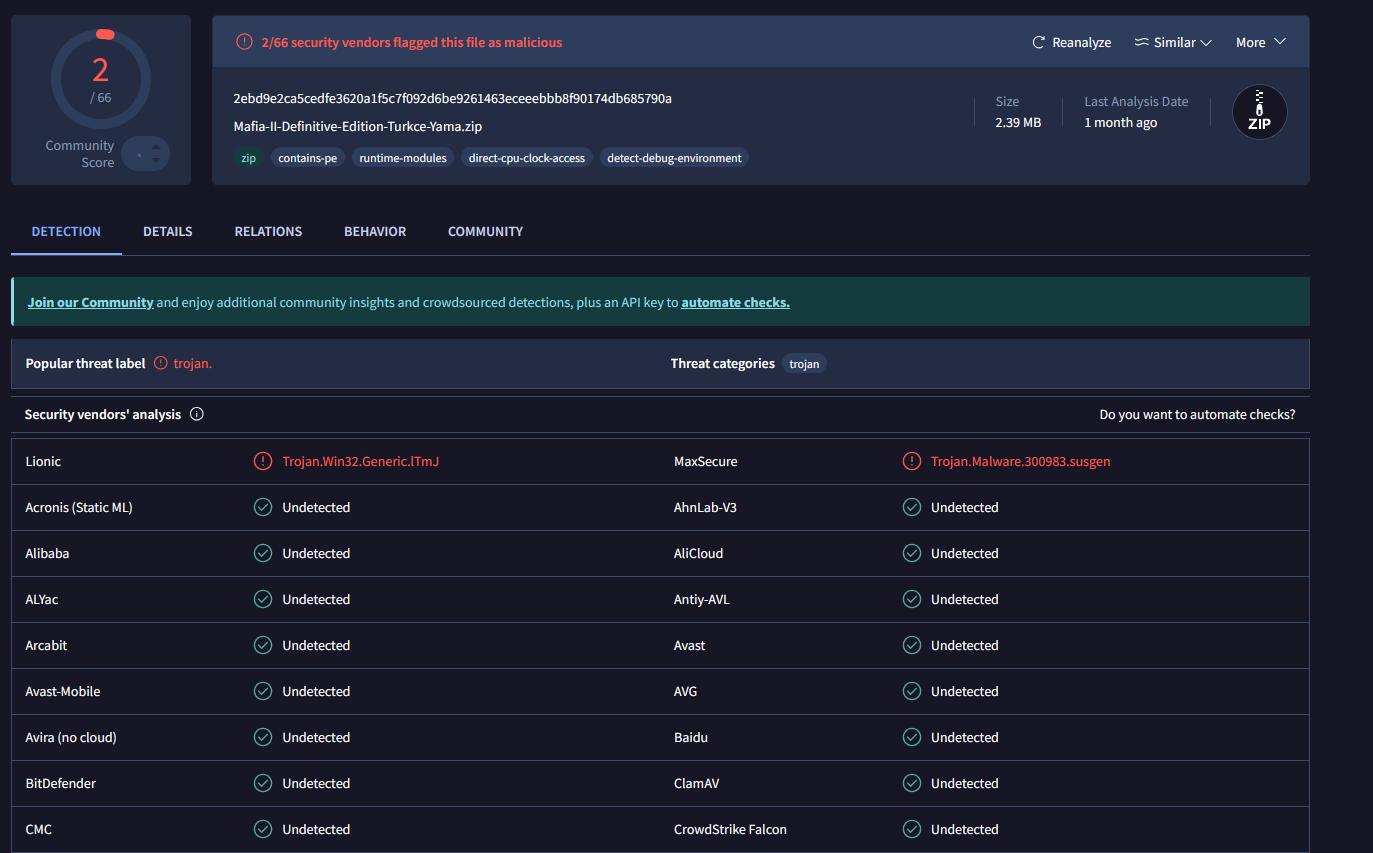
Task: Click the Undetected result in the Baidu row
Action: pyautogui.click(x=965, y=737)
